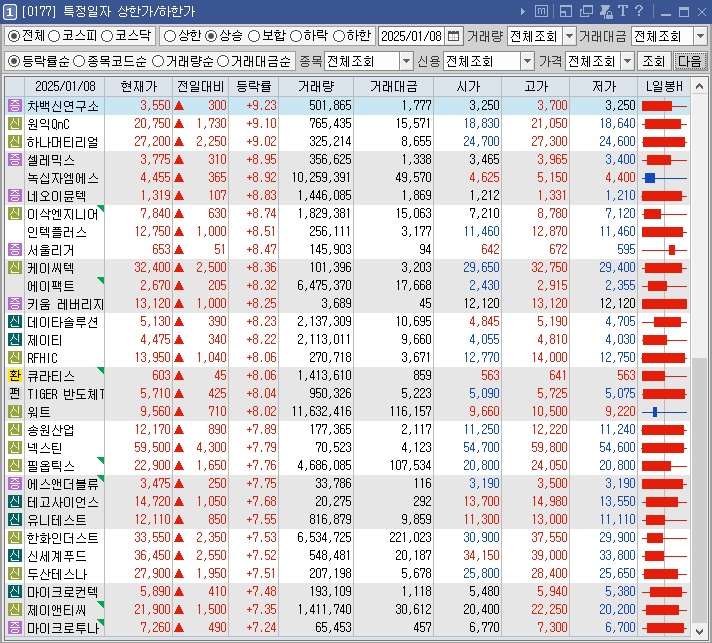Click the scrollbar down arrow
The height and width of the screenshot is (643, 712).
click(x=699, y=631)
